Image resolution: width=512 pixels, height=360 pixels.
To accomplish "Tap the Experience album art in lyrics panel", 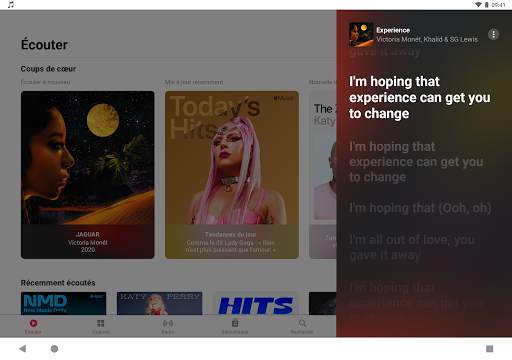I will point(361,34).
